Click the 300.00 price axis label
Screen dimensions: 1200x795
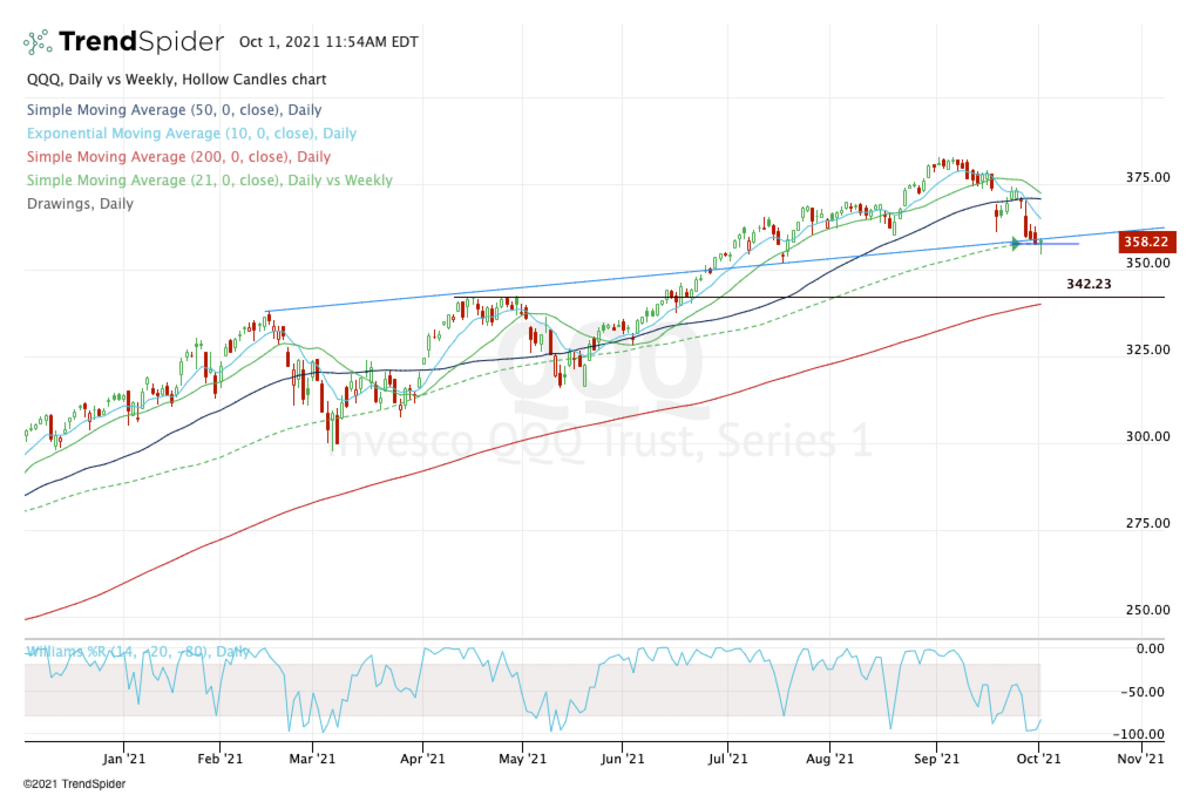pos(1147,436)
